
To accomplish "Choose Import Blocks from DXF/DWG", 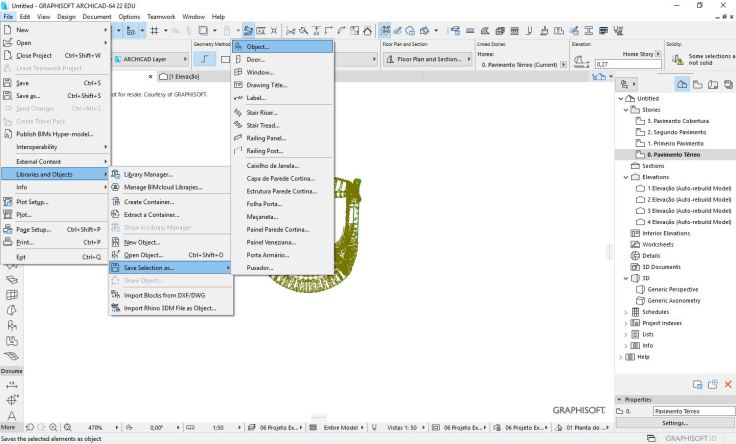I will click(171, 295).
